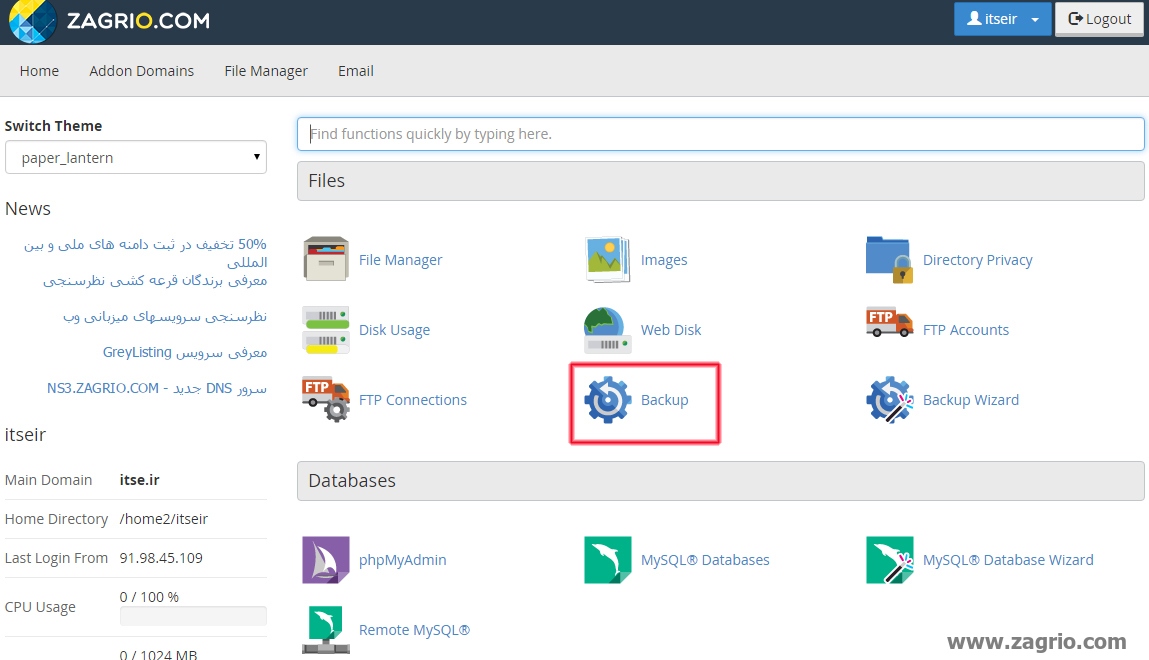Screen dimensions: 1149x660
Task: Click the main domain value itse.ir
Action: (x=139, y=480)
